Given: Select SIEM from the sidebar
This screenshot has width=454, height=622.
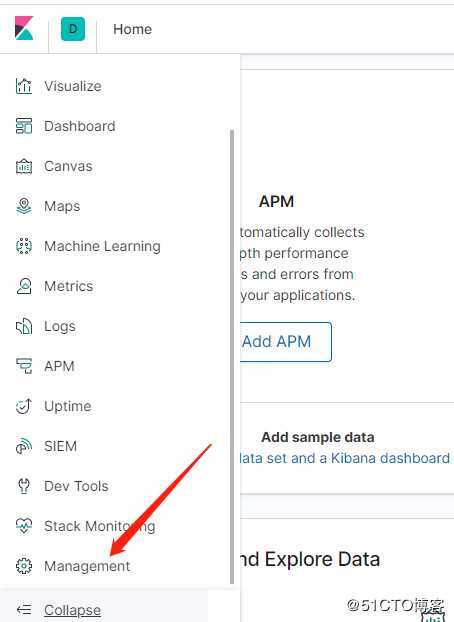Looking at the screenshot, I should [x=60, y=446].
